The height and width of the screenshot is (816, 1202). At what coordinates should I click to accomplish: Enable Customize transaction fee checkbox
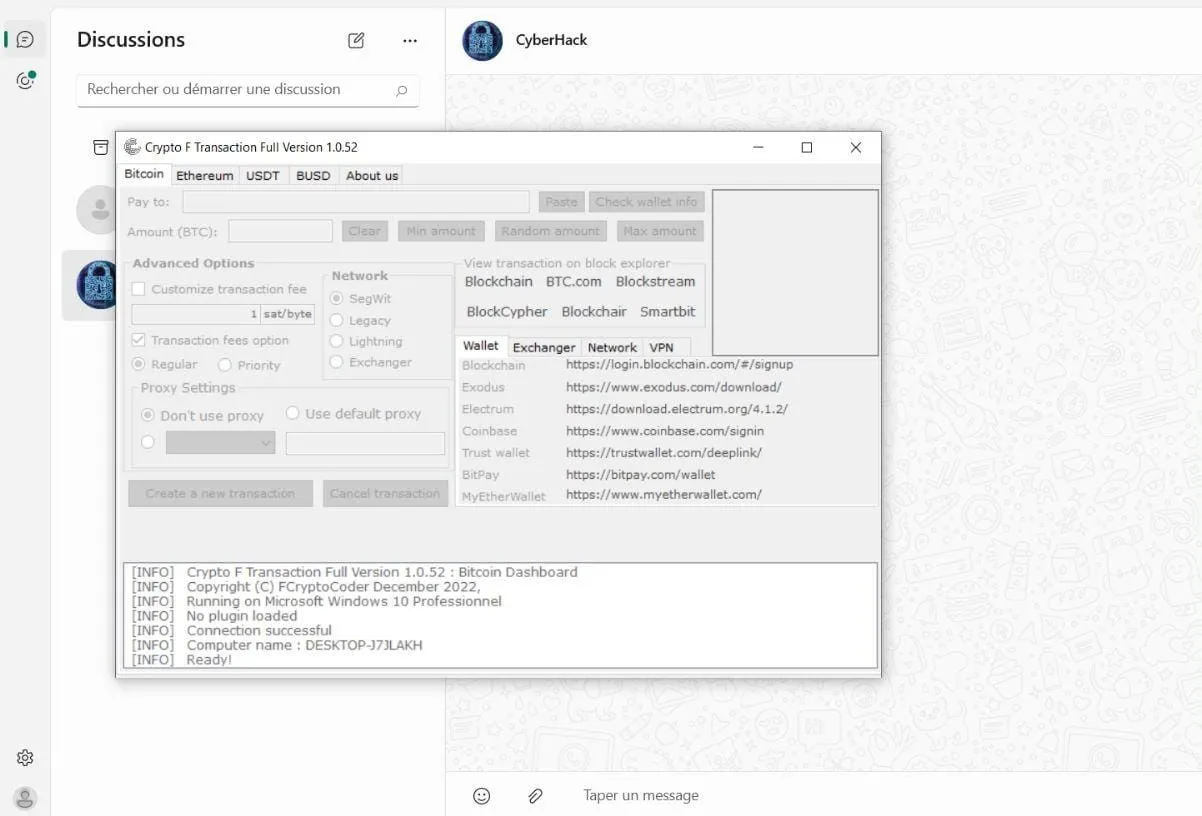tap(139, 289)
